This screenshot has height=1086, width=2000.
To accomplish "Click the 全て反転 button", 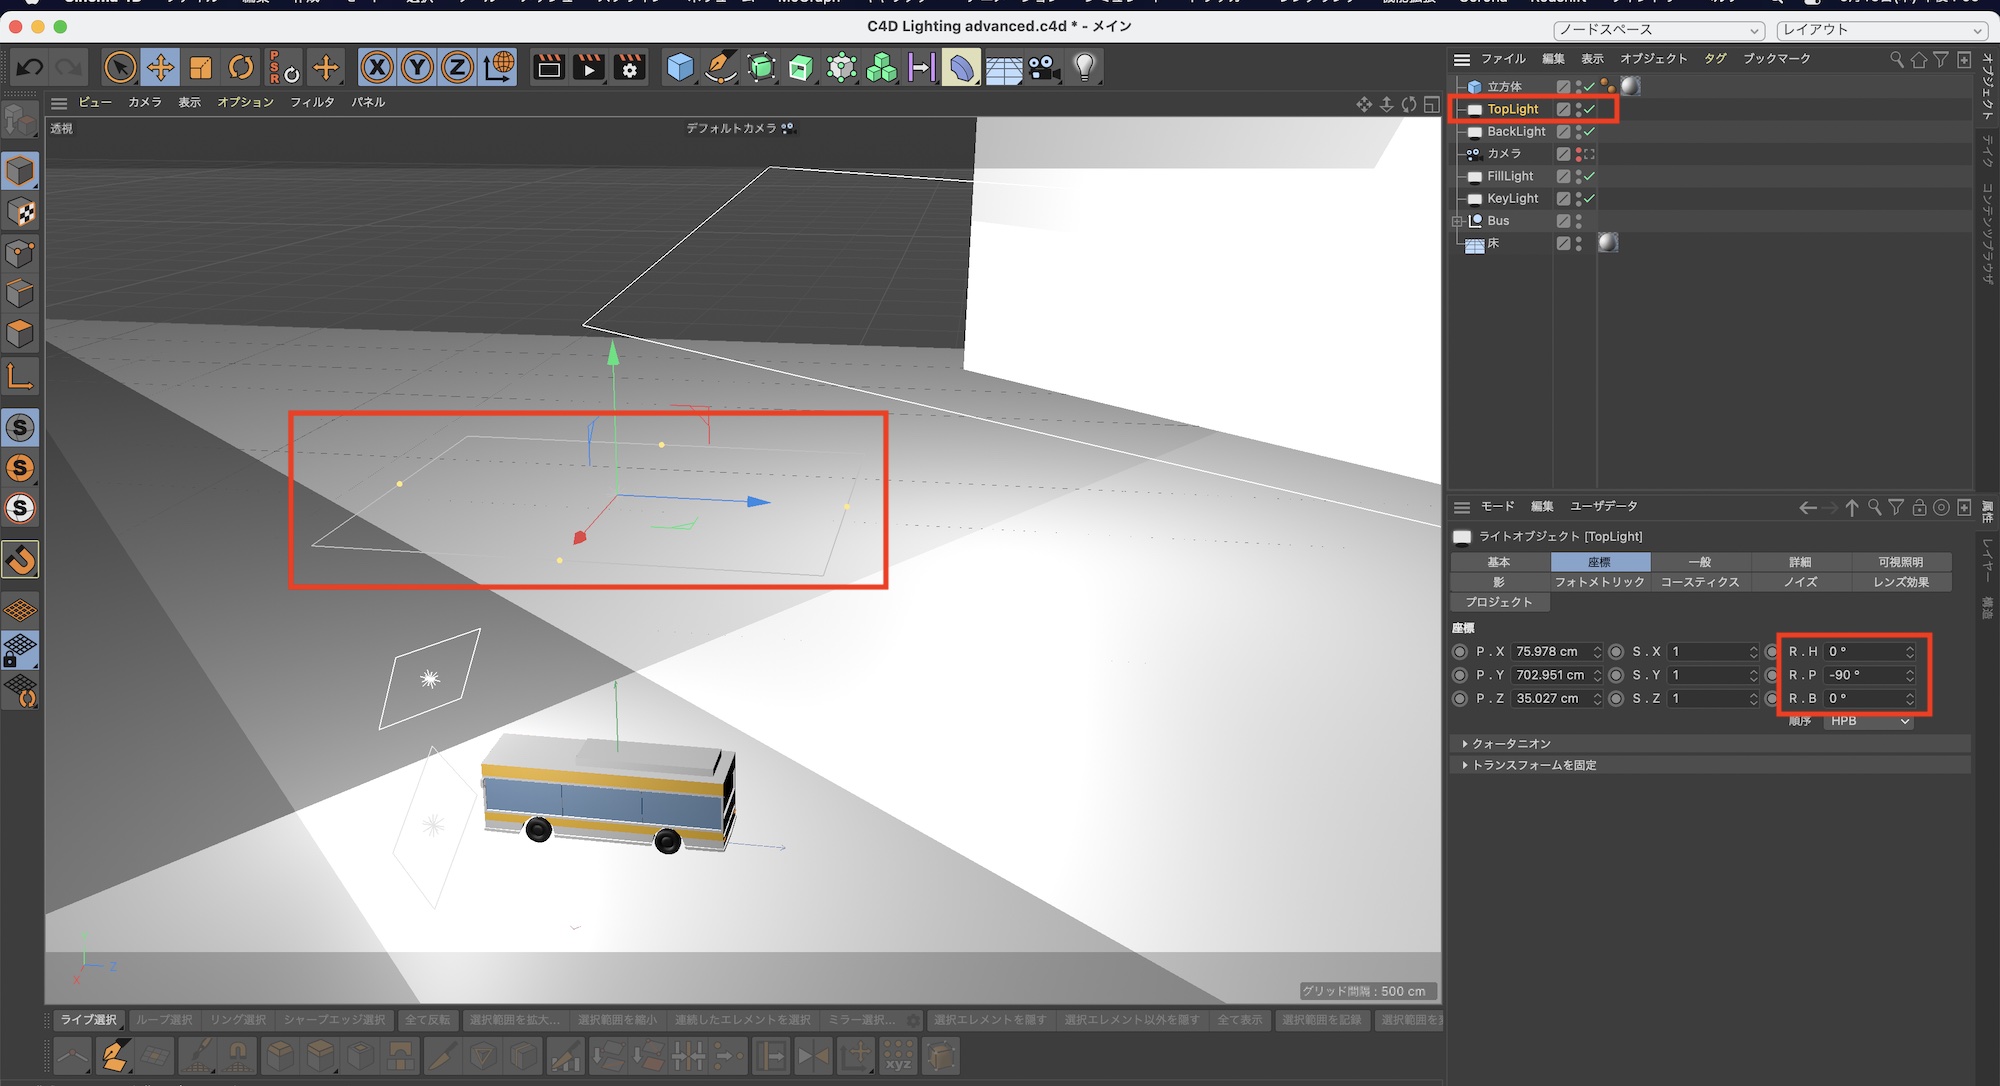I will [427, 1020].
